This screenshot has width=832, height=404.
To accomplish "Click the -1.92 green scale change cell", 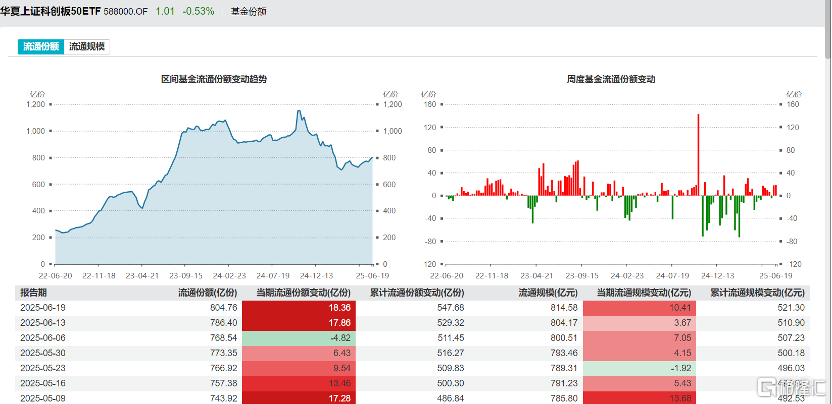I will 639,368.
